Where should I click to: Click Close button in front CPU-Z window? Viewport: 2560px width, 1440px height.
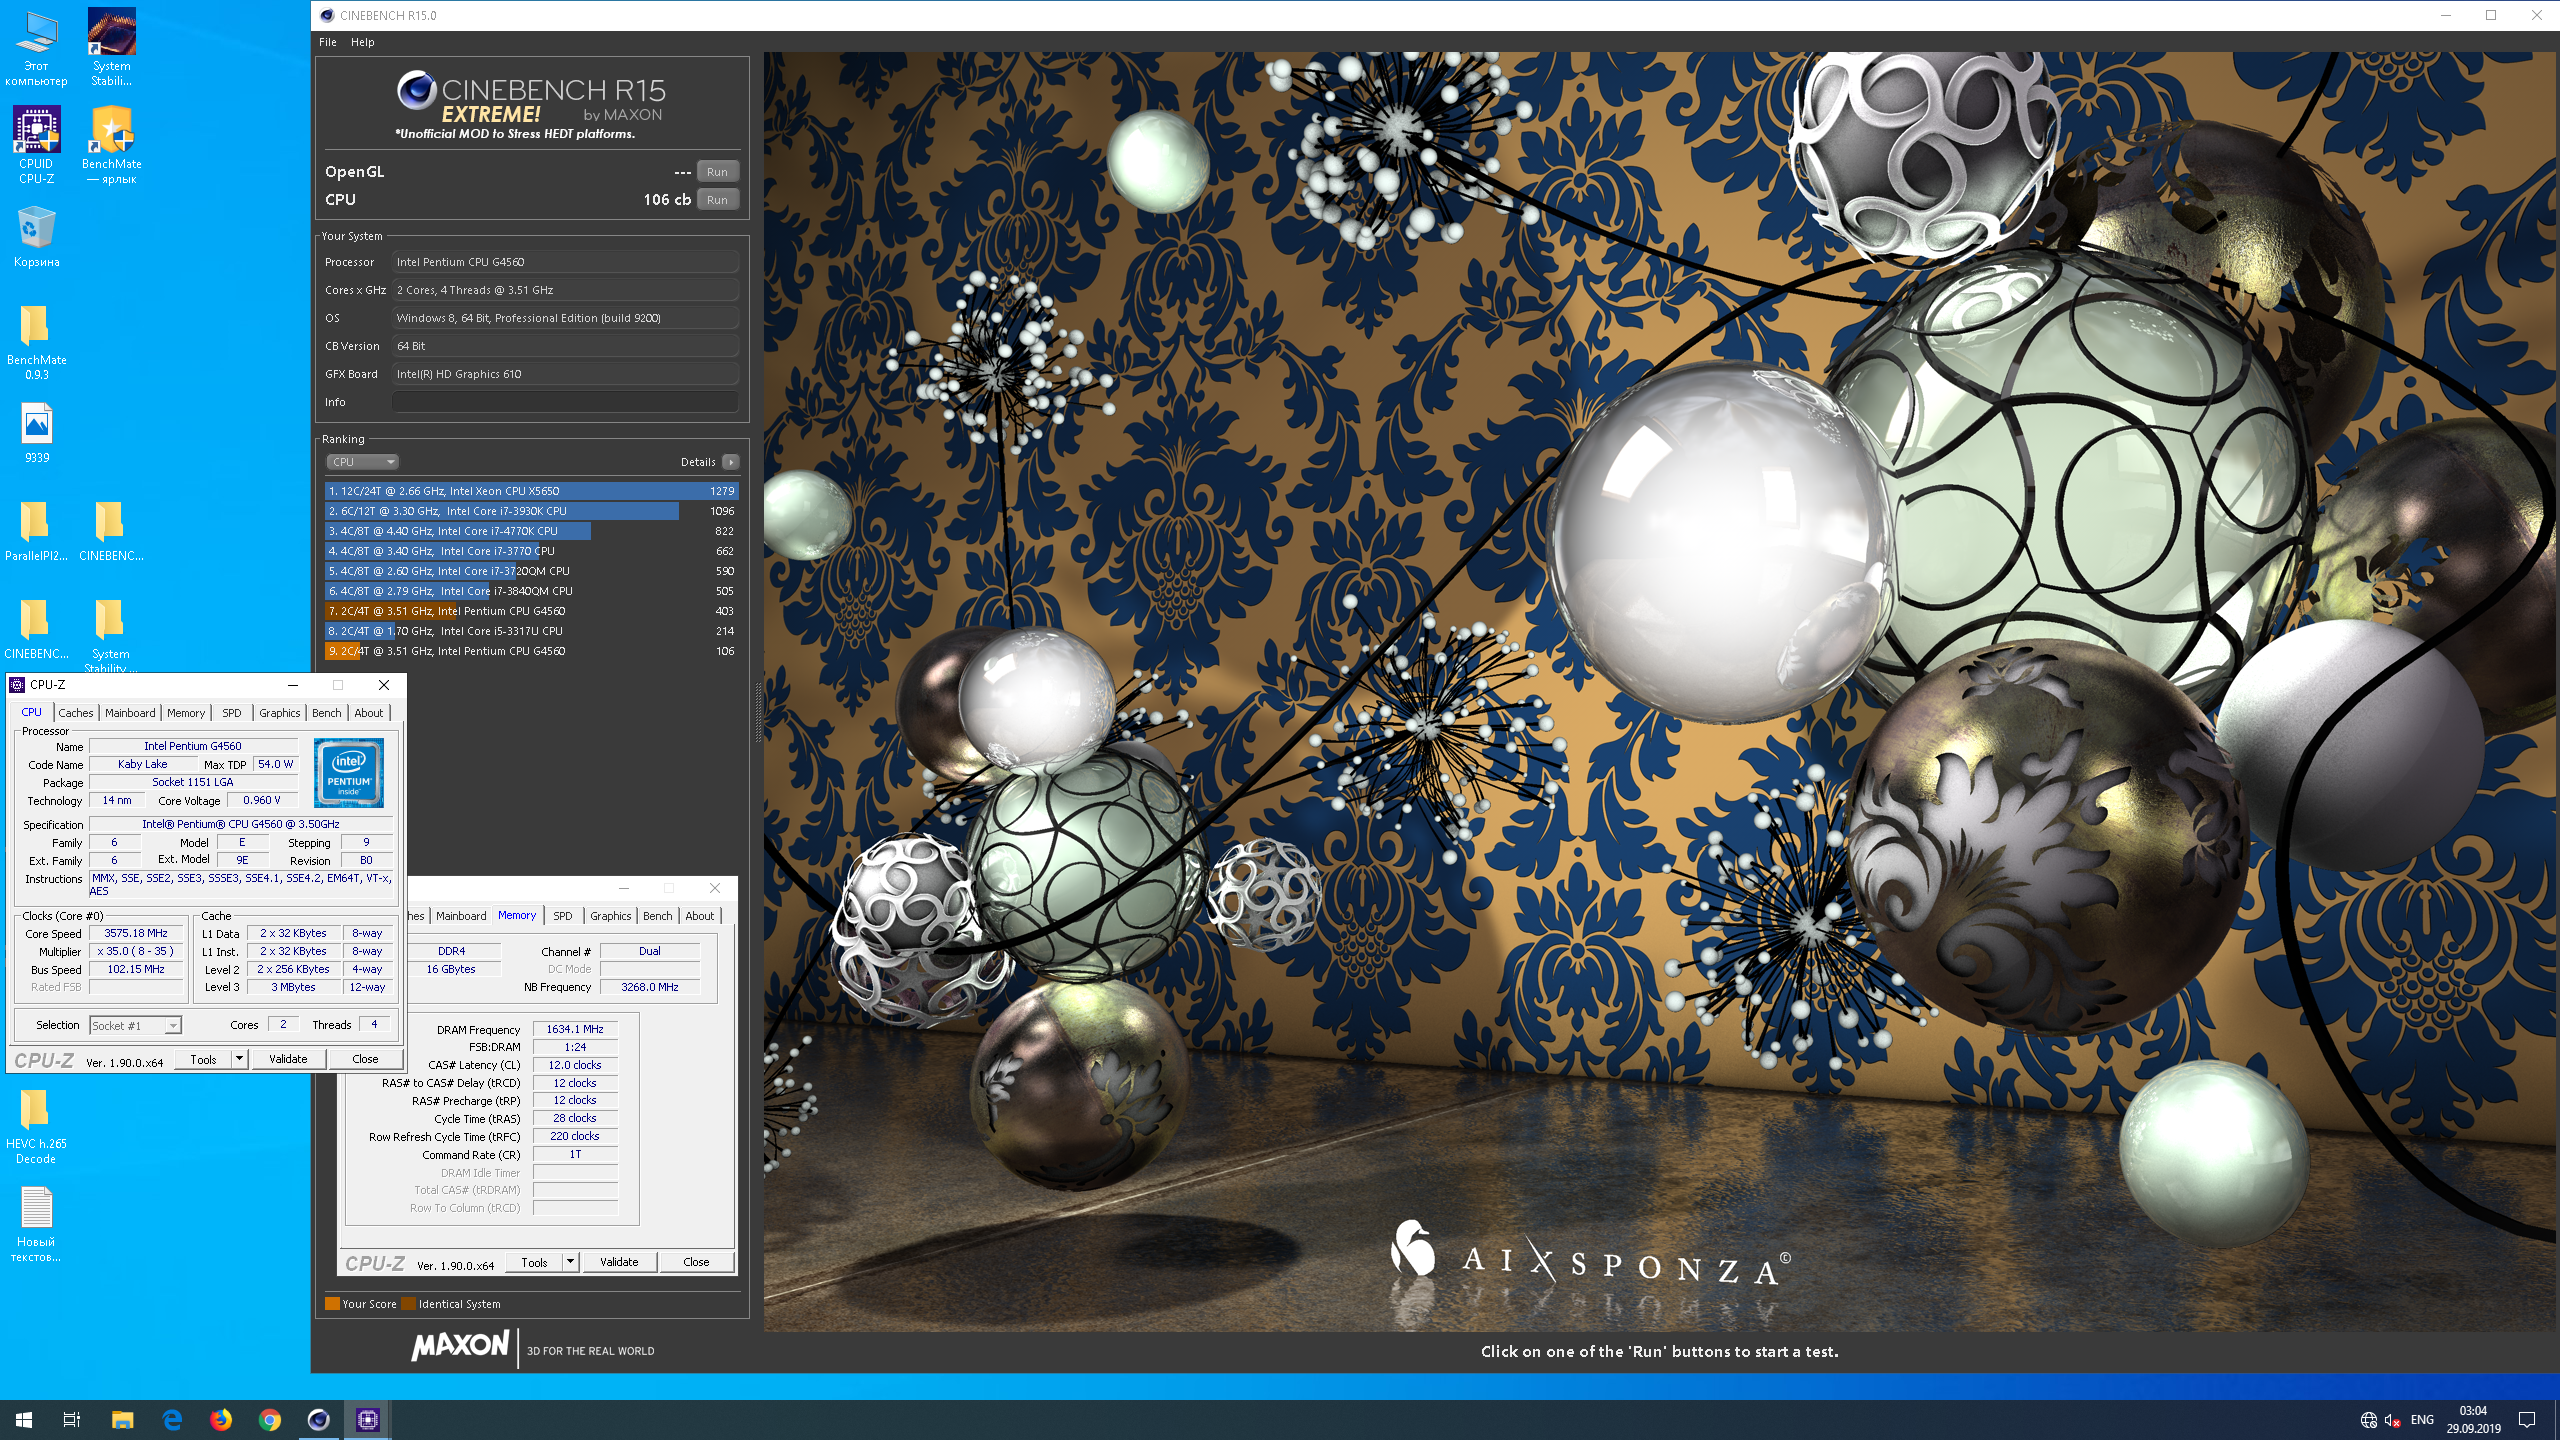click(x=365, y=1059)
